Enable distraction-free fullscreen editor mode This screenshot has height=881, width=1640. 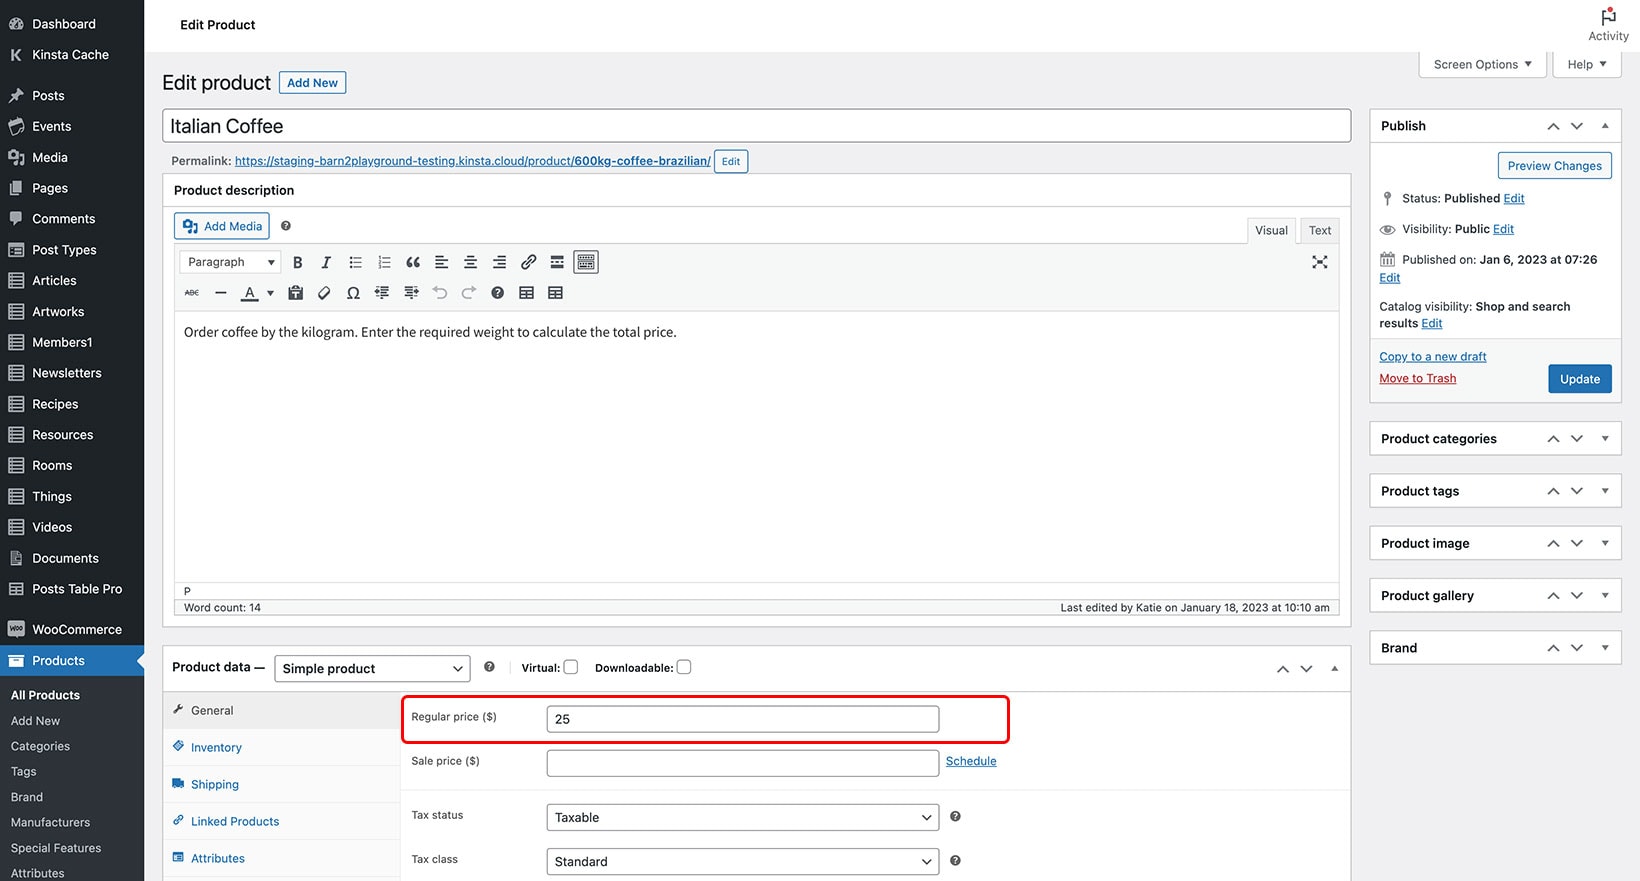coord(1320,262)
